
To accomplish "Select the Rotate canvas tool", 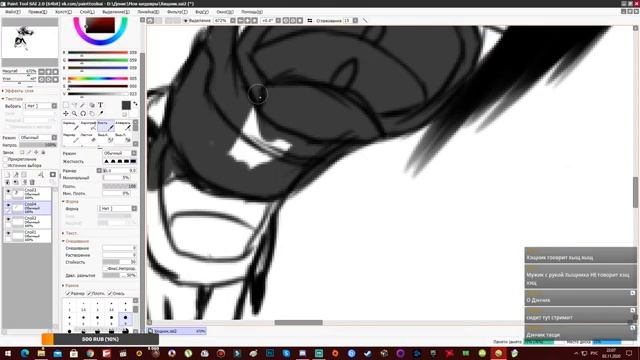I will (x=83, y=113).
